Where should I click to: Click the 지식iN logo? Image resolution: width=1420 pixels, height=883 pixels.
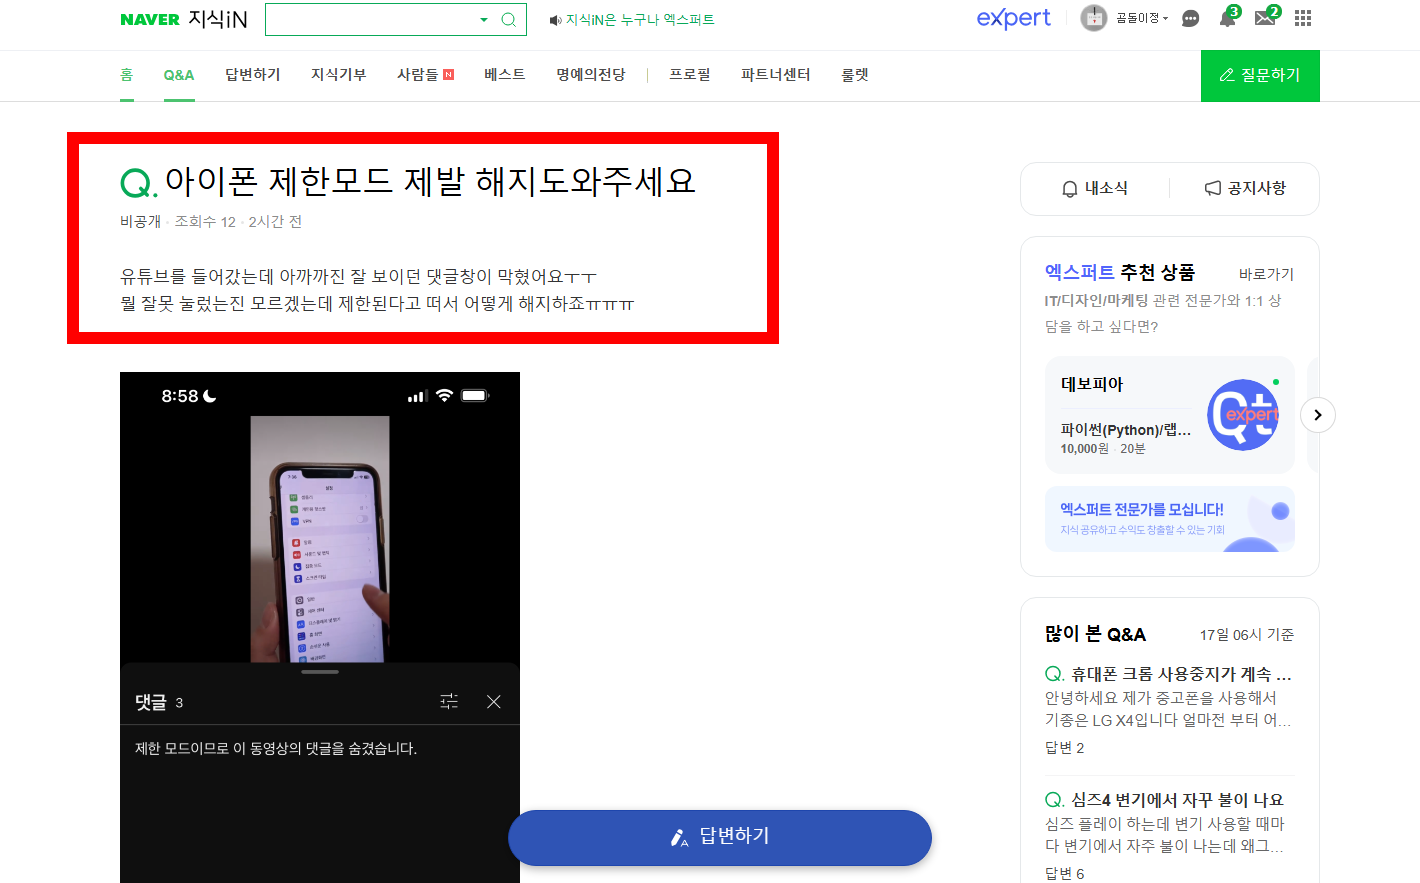click(x=218, y=19)
